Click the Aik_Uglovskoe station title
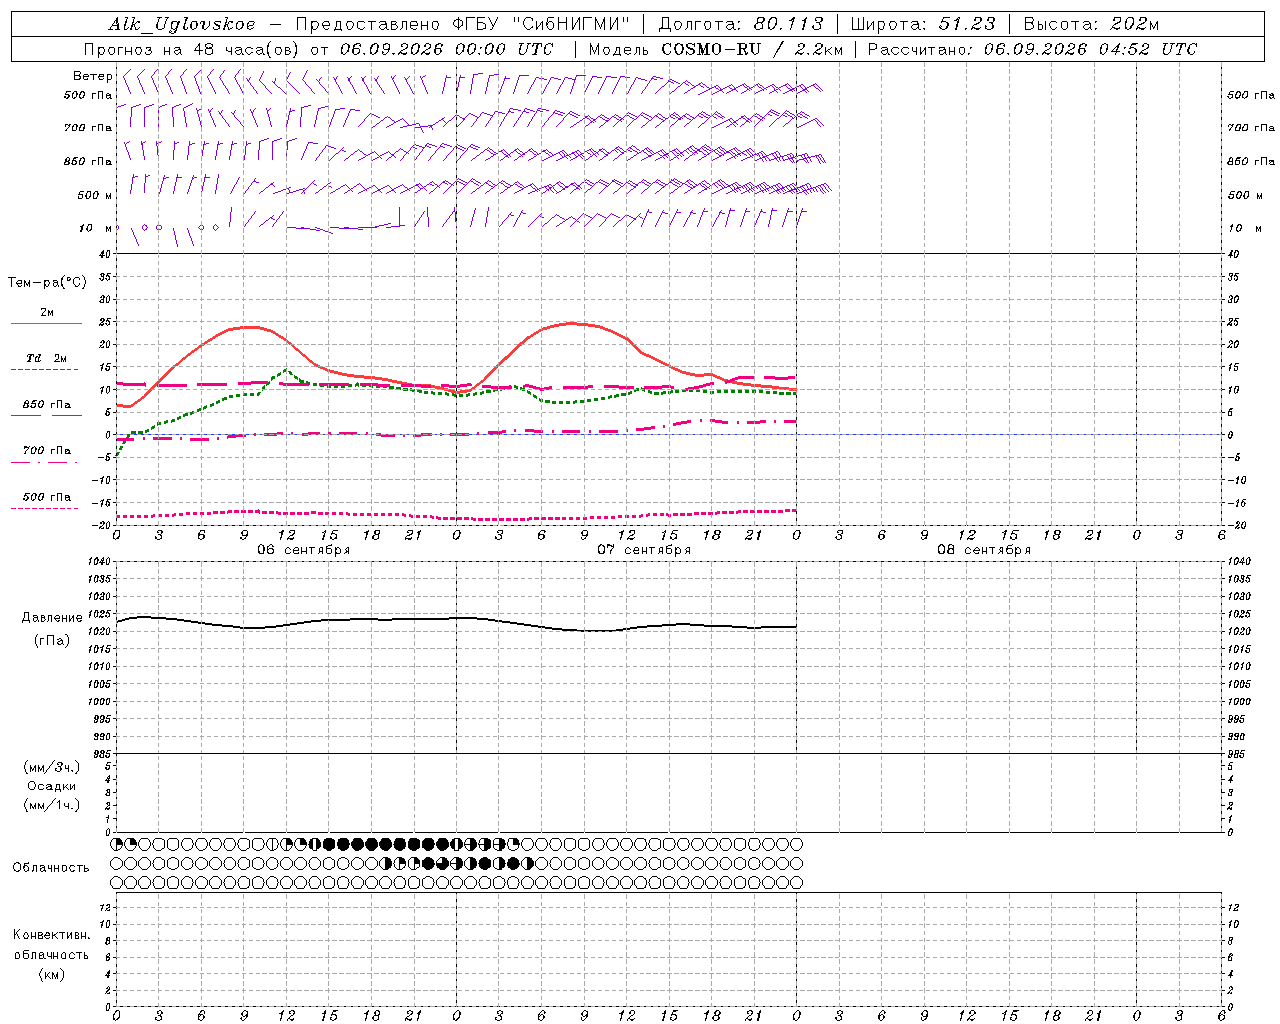This screenshot has height=1024, width=1280. [x=181, y=24]
